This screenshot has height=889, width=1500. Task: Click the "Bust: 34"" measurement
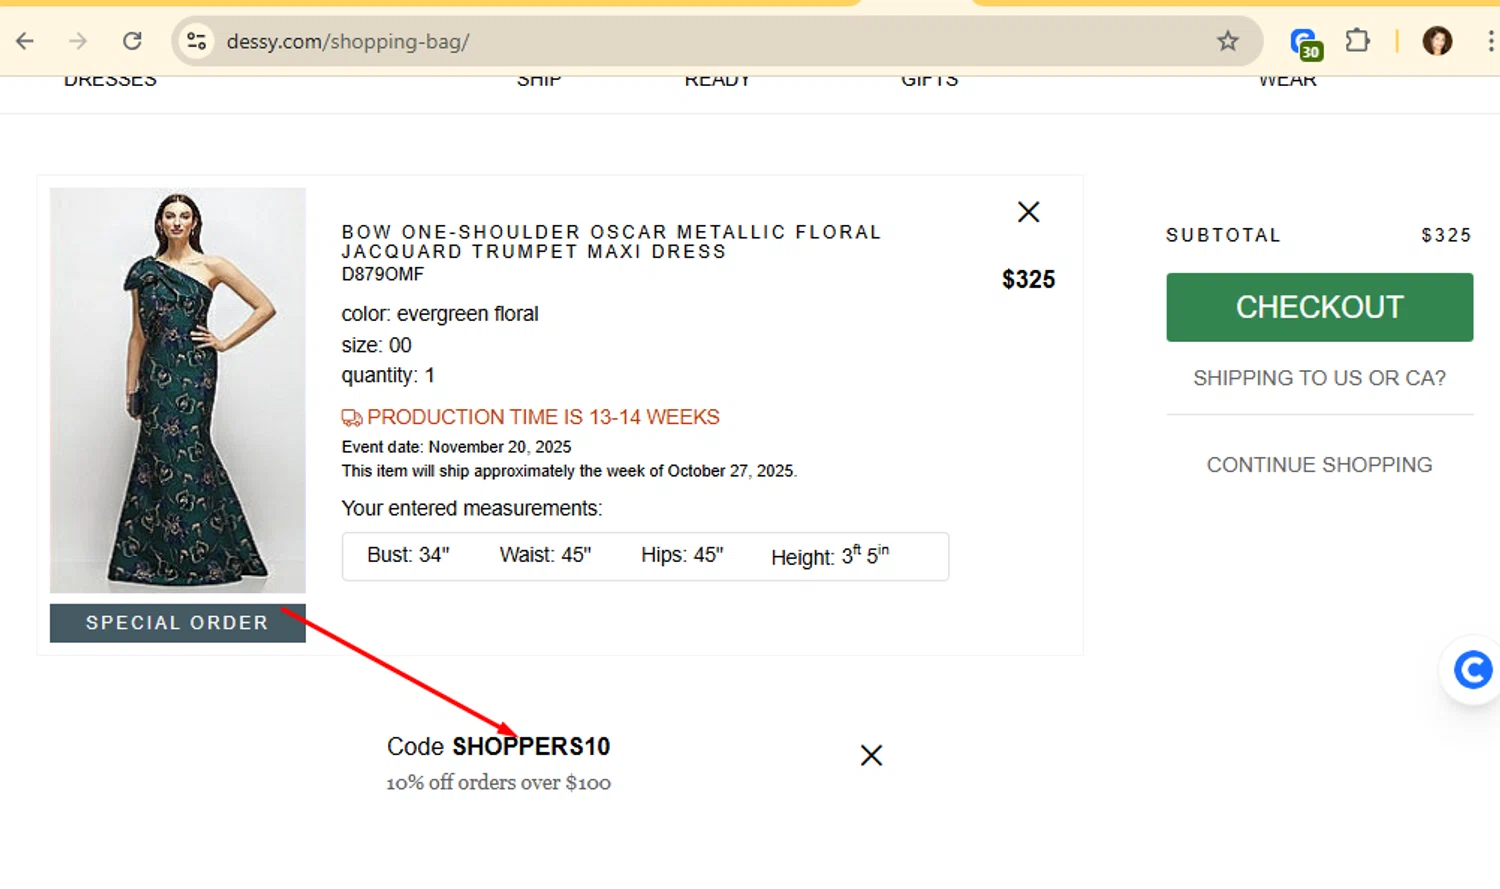408,555
